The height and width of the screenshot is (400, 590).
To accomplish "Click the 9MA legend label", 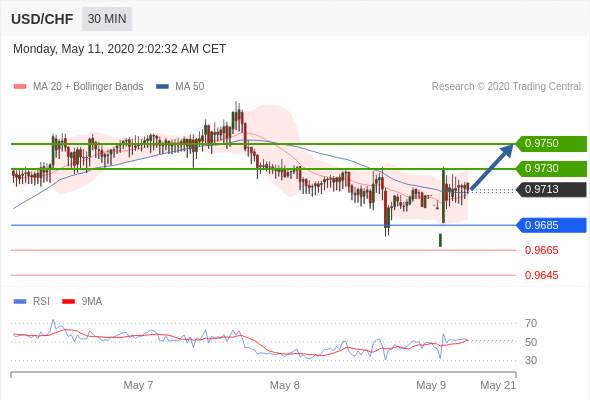I will 92,301.
